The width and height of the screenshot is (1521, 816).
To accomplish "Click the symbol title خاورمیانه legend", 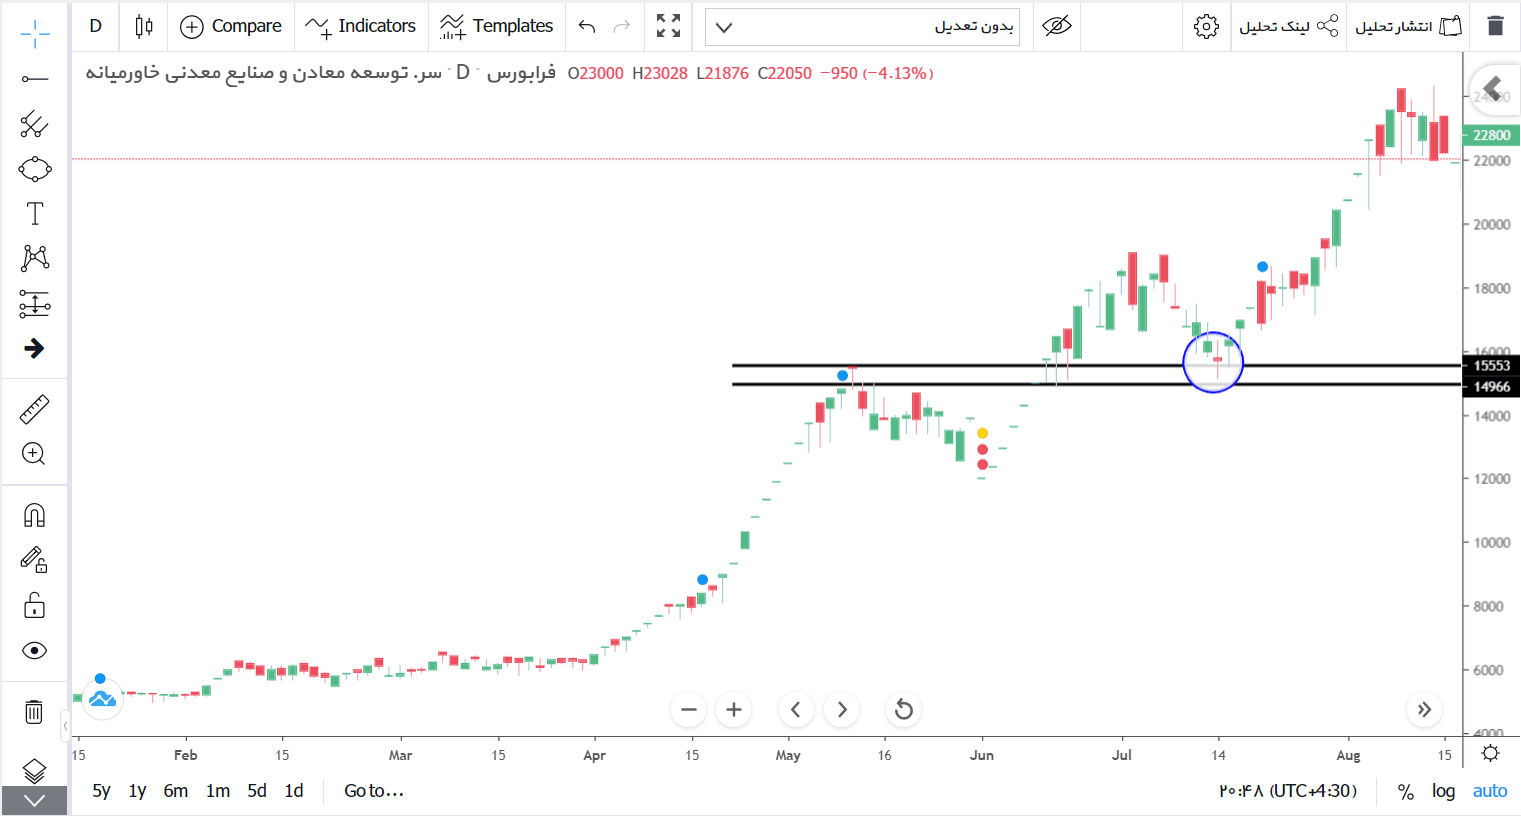I will pos(321,73).
